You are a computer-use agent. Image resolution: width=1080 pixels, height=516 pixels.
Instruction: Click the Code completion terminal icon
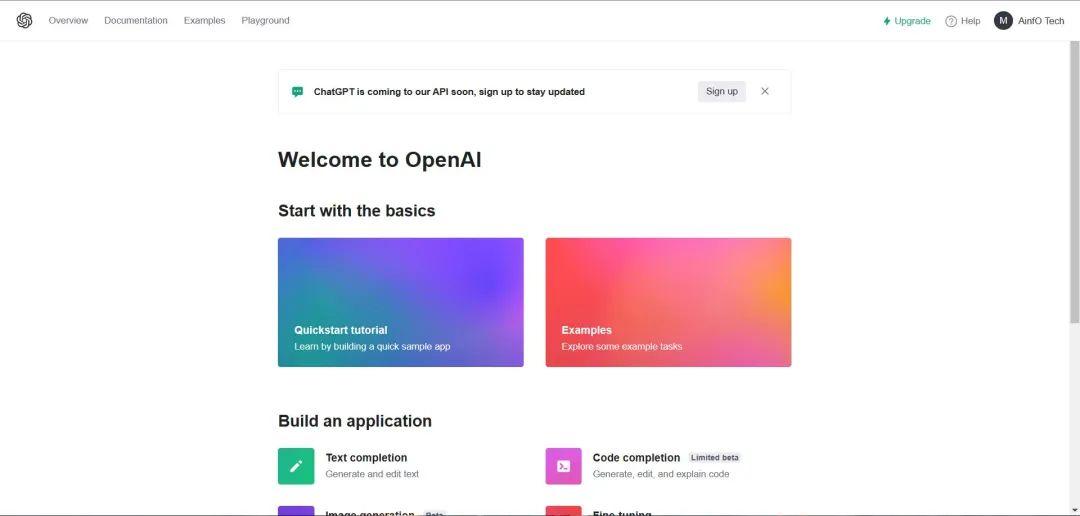click(563, 466)
